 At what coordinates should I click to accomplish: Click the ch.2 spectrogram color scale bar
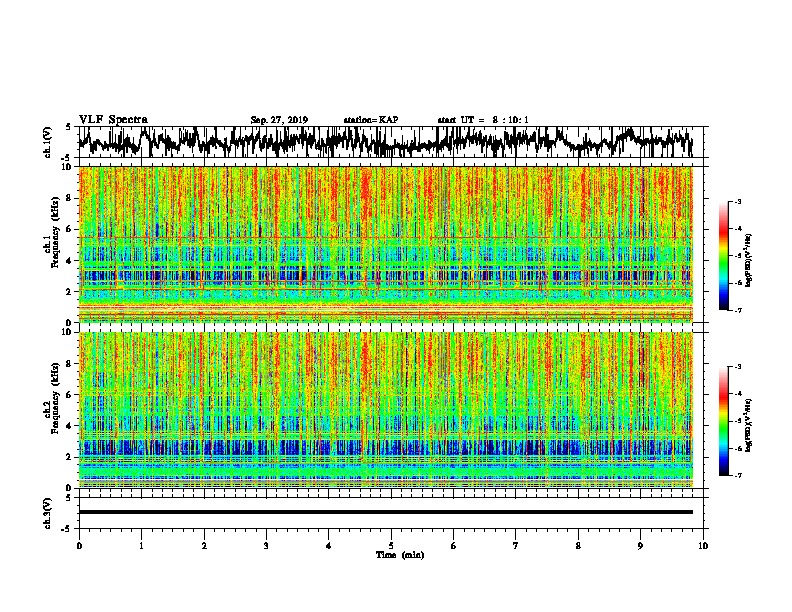[x=723, y=421]
